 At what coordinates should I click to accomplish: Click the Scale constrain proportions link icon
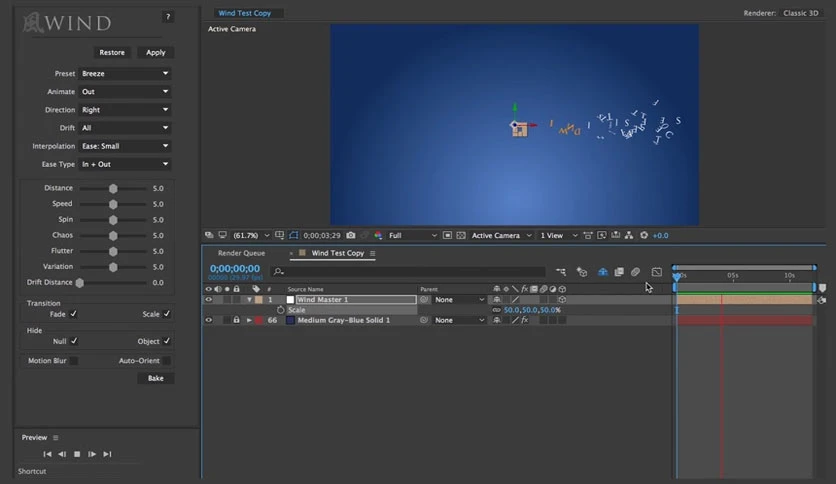point(496,310)
